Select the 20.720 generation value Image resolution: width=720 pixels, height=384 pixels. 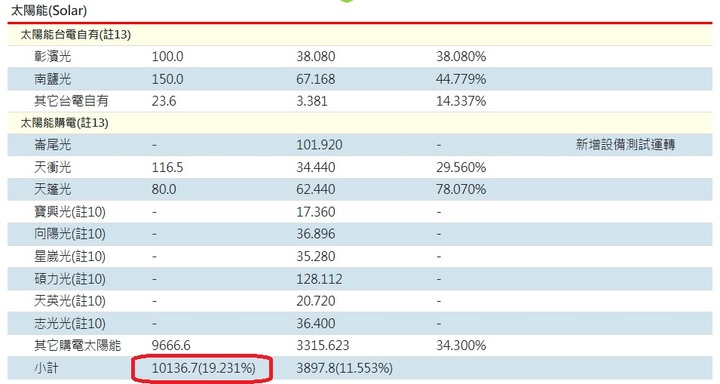pyautogui.click(x=315, y=301)
